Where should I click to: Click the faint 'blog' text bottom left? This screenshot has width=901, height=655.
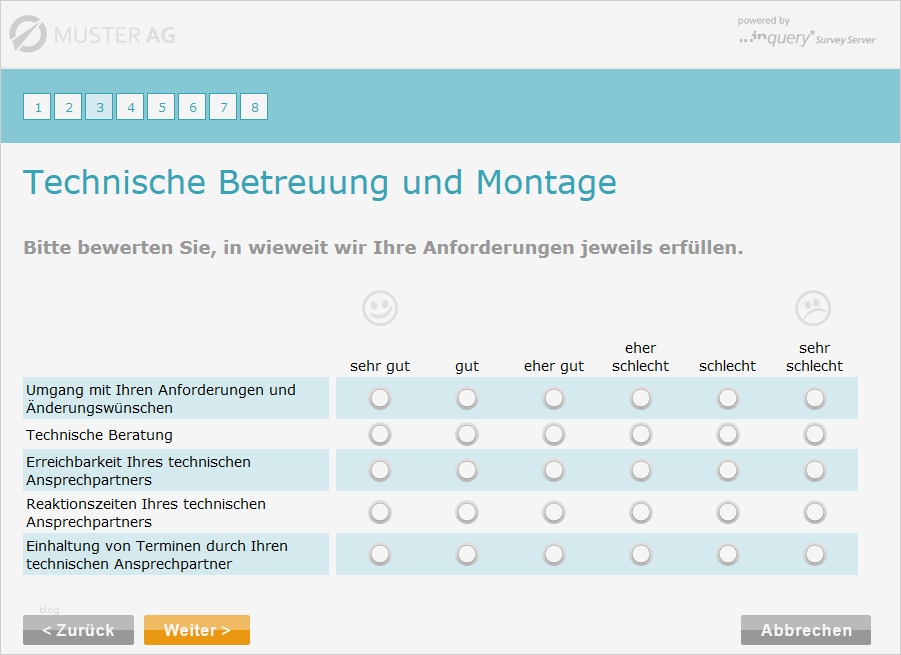pyautogui.click(x=49, y=609)
